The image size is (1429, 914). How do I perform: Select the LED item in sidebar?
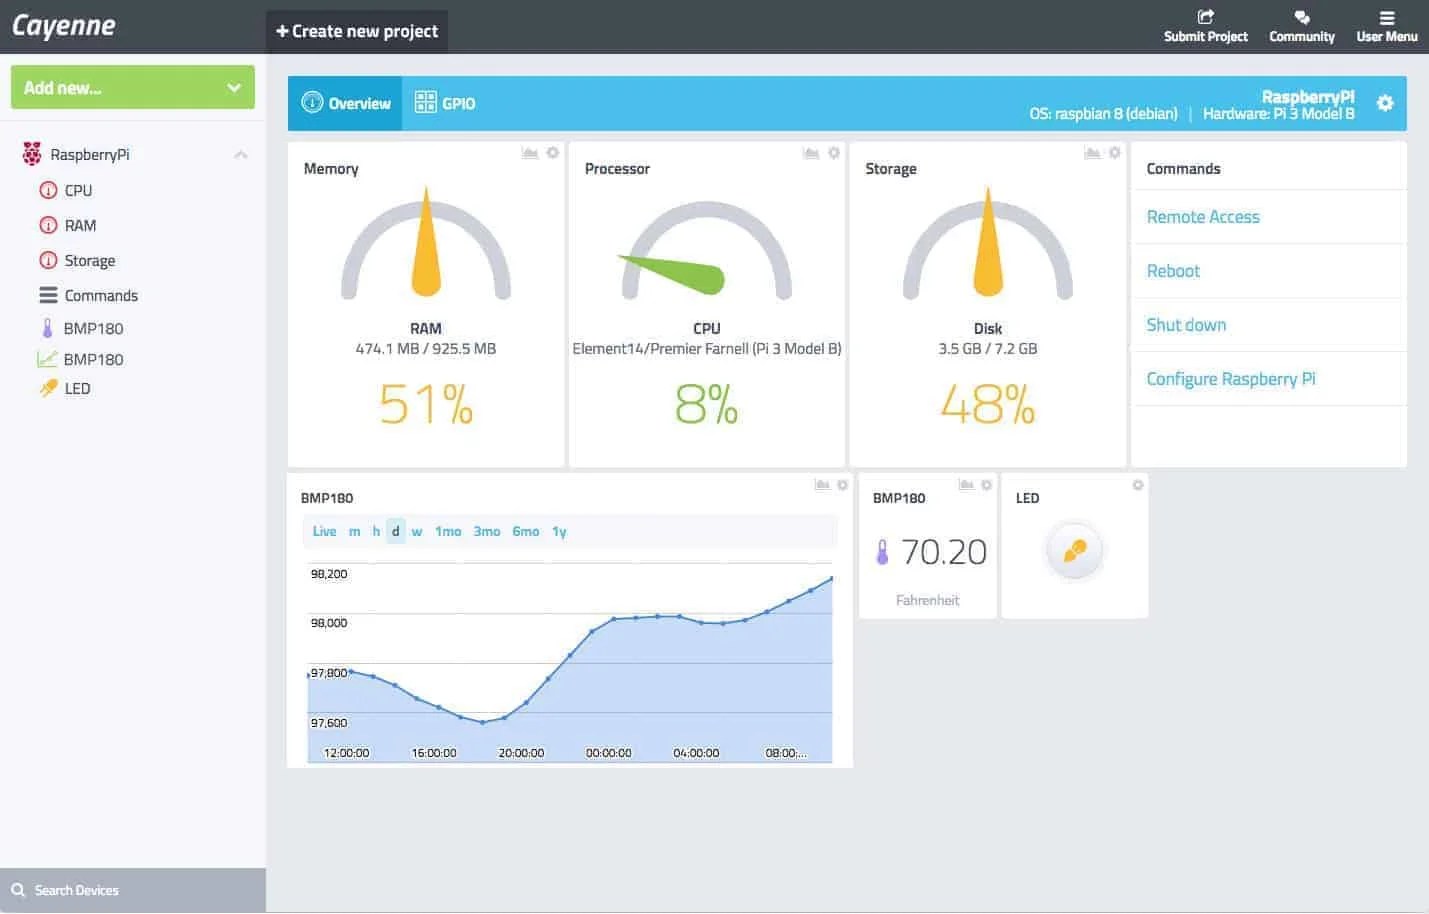pyautogui.click(x=77, y=388)
